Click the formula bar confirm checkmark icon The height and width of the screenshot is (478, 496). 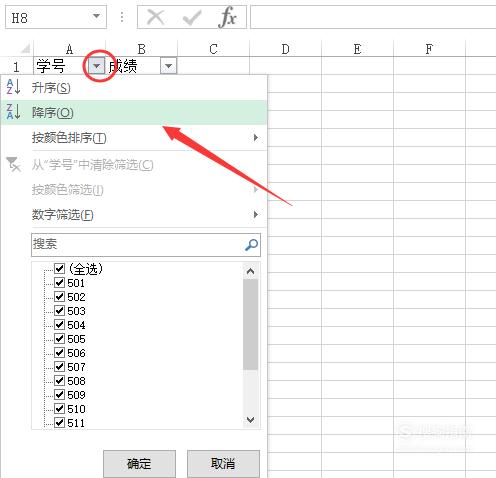click(192, 17)
